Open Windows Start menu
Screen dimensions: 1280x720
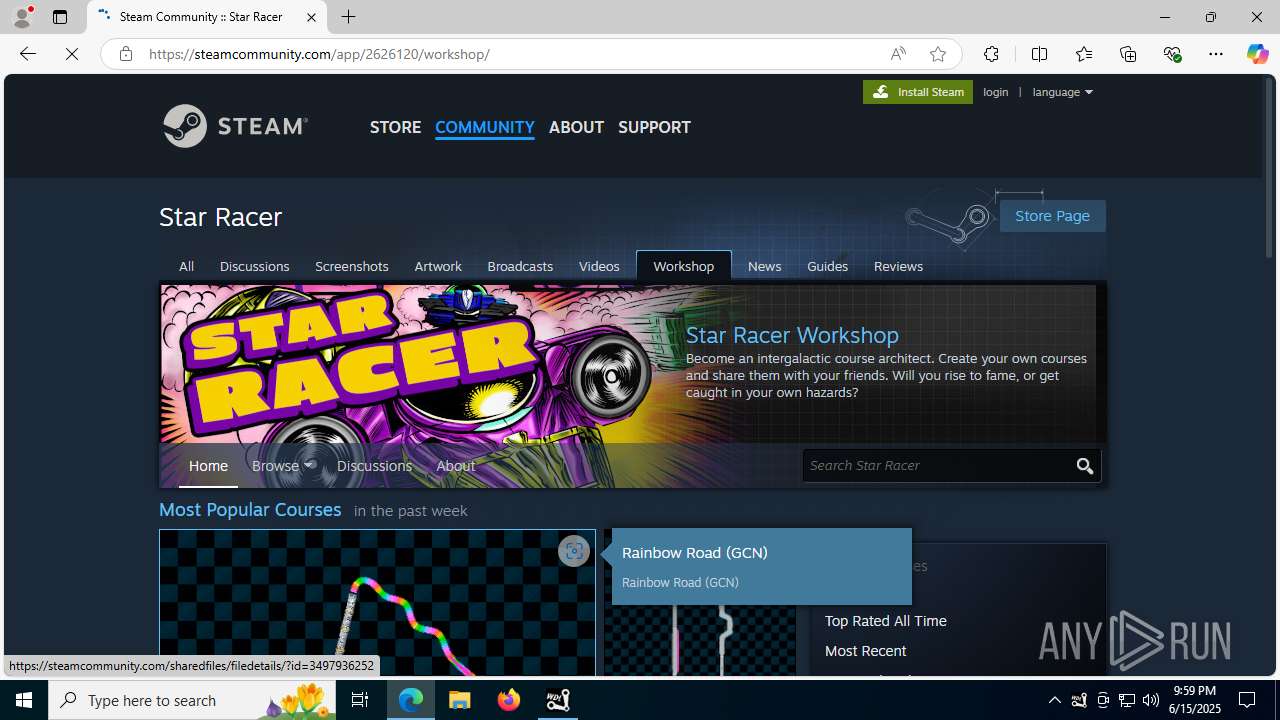point(24,700)
